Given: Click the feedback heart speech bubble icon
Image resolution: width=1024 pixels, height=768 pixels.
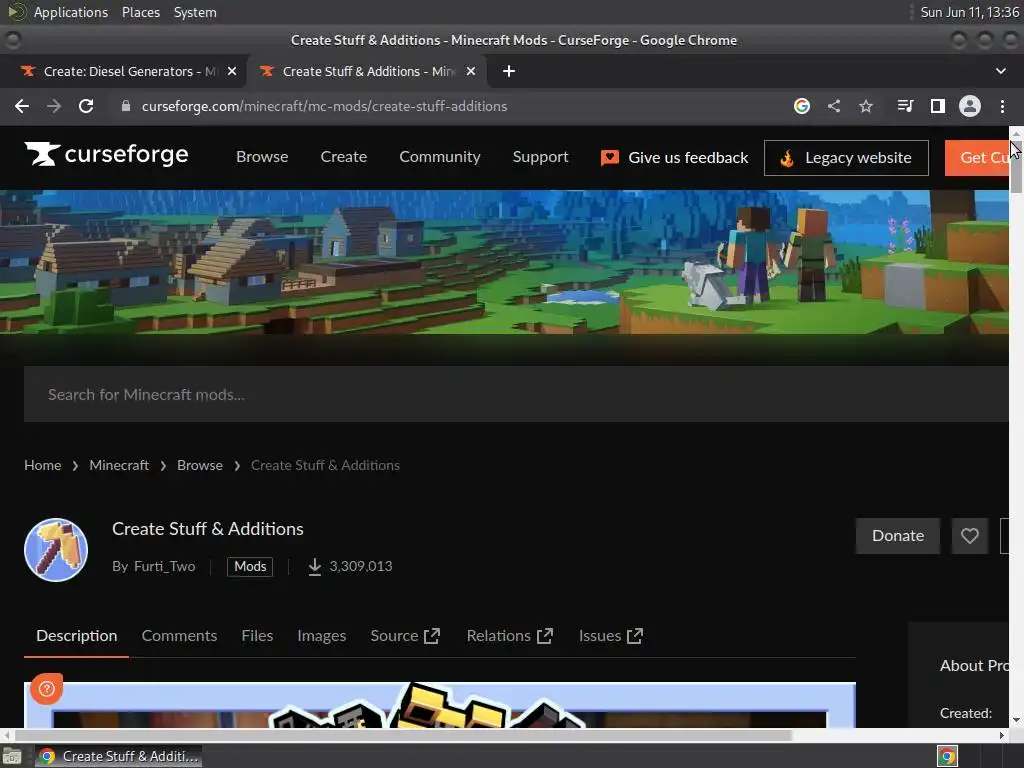Looking at the screenshot, I should pyautogui.click(x=610, y=158).
